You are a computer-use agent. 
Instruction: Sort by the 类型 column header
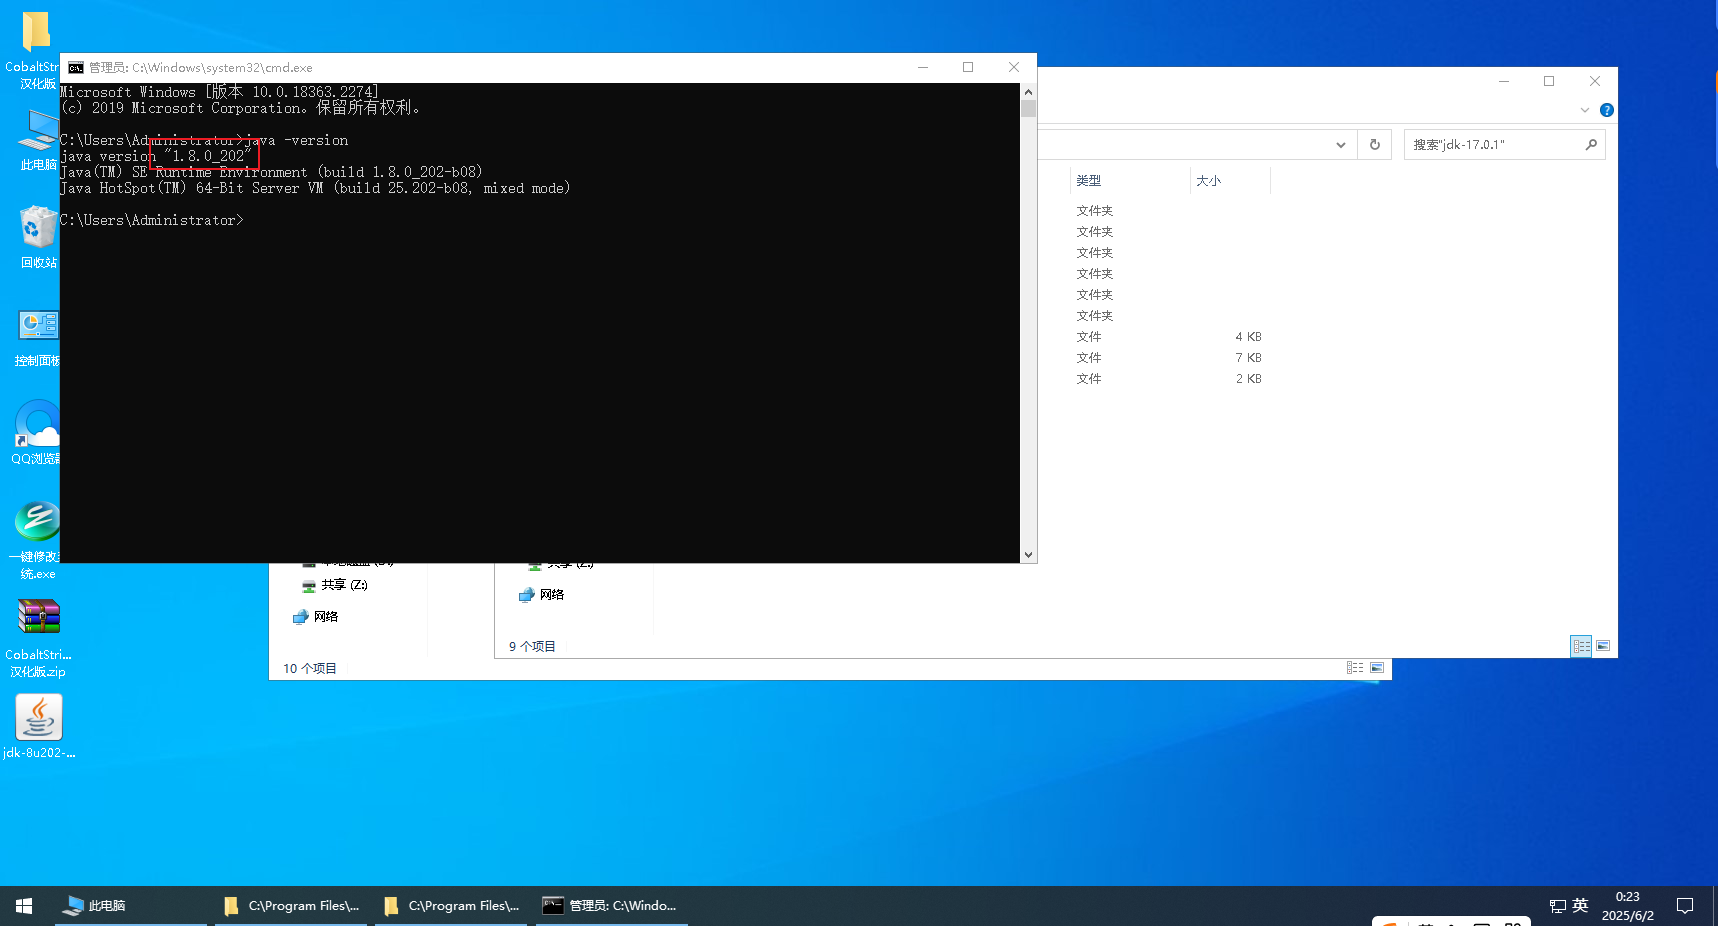click(x=1130, y=181)
